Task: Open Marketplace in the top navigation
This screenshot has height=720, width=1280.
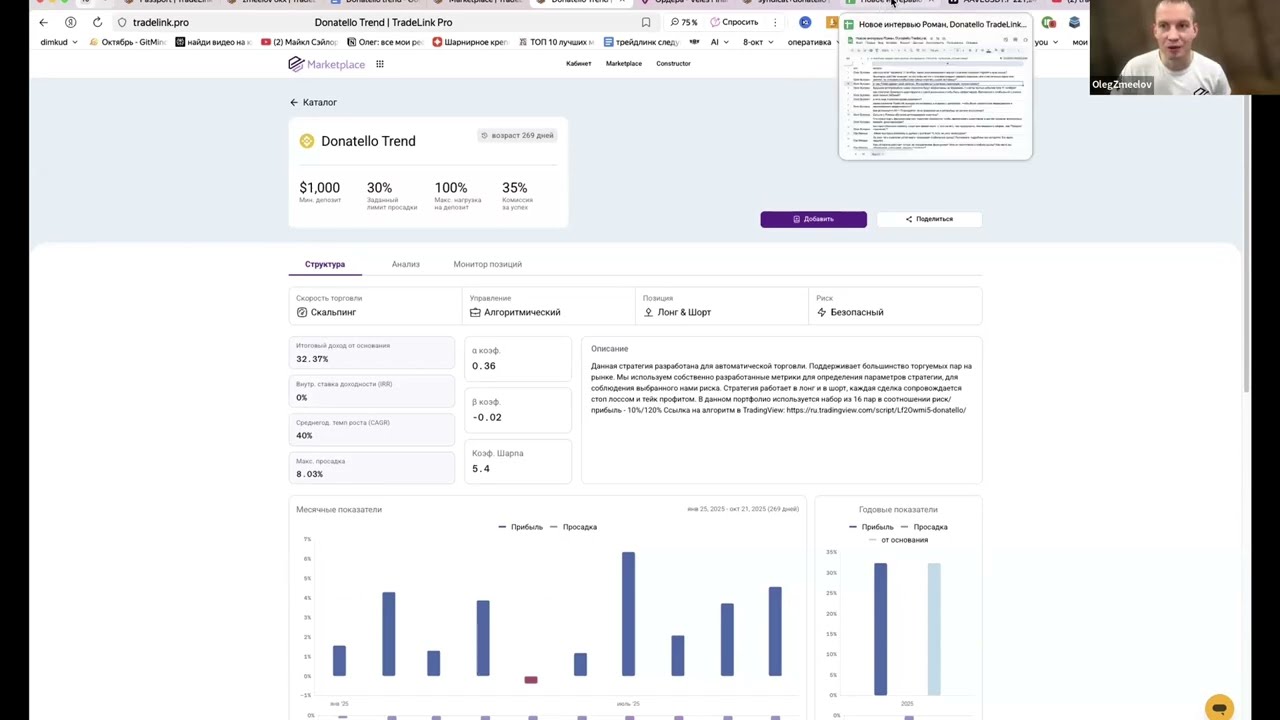Action: 624,64
